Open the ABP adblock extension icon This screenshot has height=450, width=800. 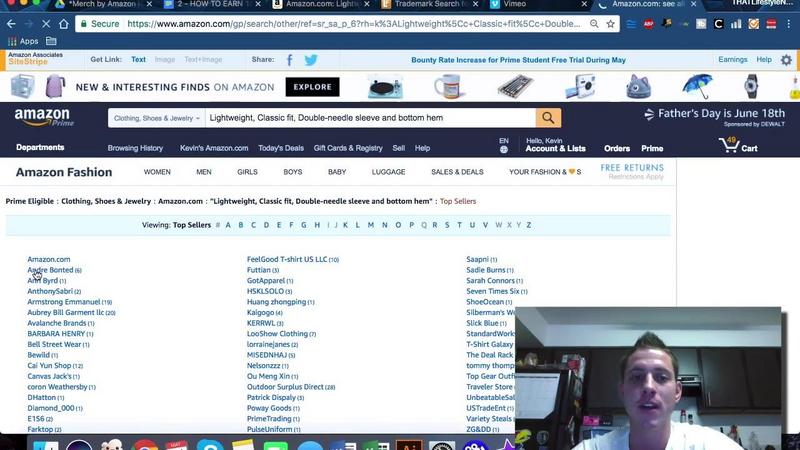coord(648,24)
